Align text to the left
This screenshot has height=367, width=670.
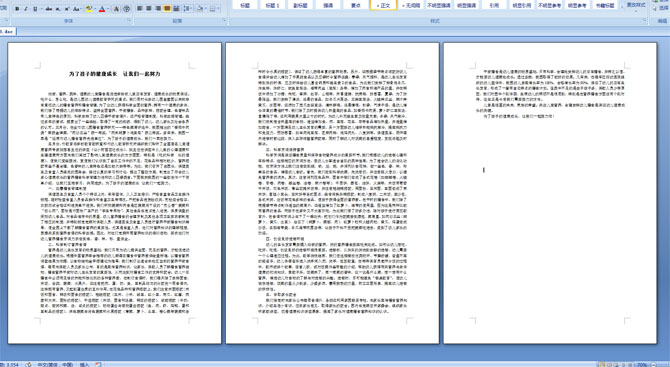pos(139,8)
